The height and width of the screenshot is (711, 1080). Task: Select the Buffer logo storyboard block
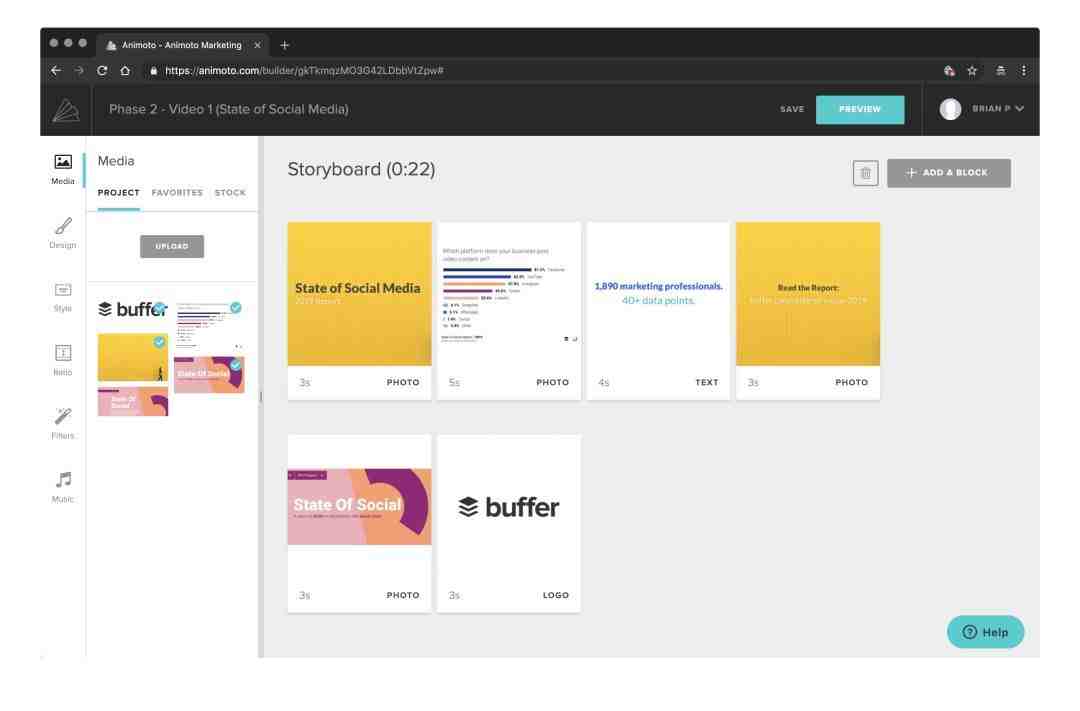tap(508, 523)
